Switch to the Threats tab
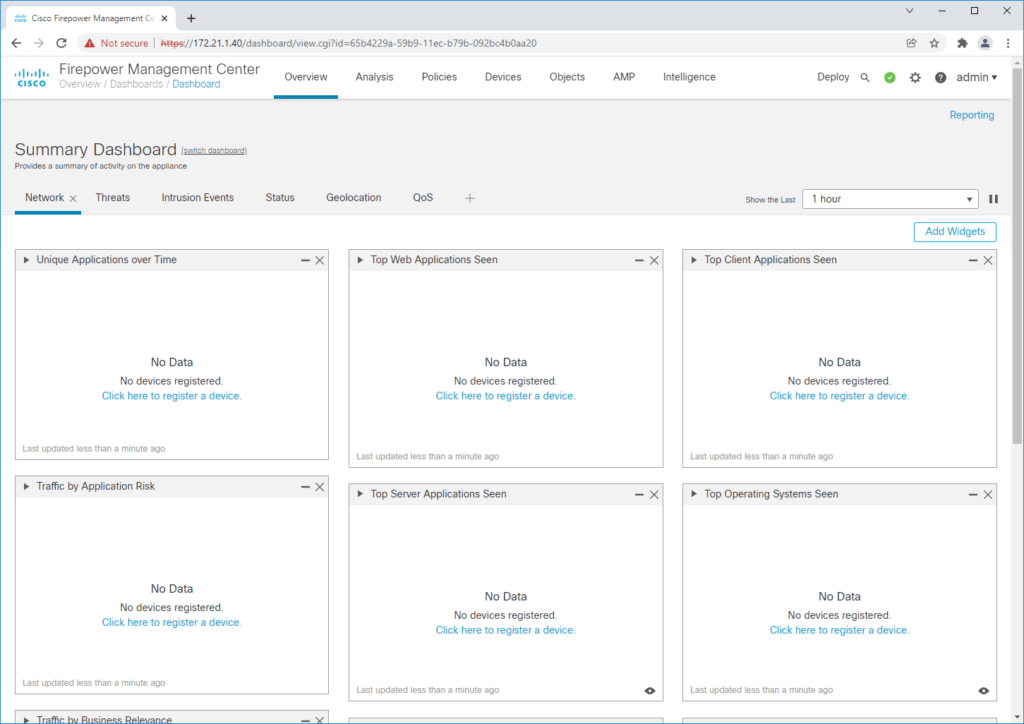Screen dimensions: 1024x724 112,197
